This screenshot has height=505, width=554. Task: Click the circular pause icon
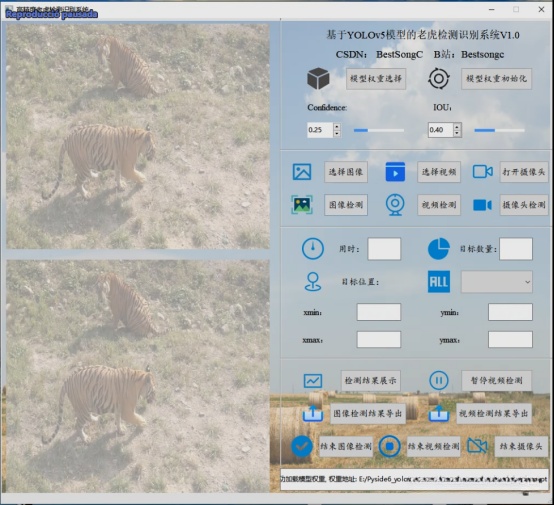(439, 381)
